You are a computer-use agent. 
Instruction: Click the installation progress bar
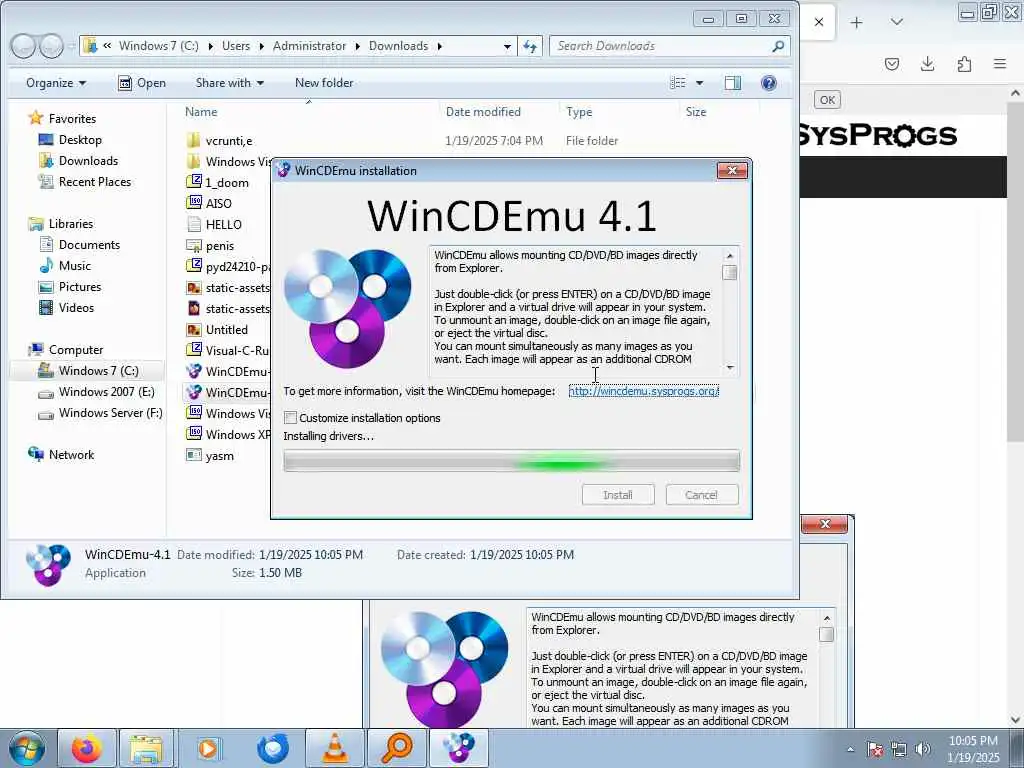pyautogui.click(x=511, y=461)
